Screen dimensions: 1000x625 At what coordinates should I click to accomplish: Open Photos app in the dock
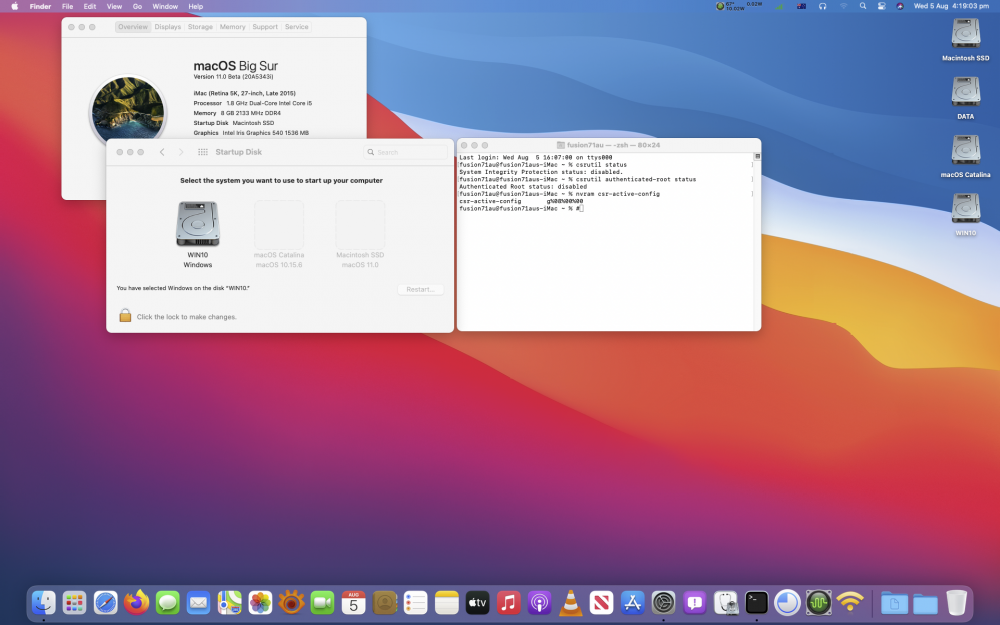coord(260,602)
